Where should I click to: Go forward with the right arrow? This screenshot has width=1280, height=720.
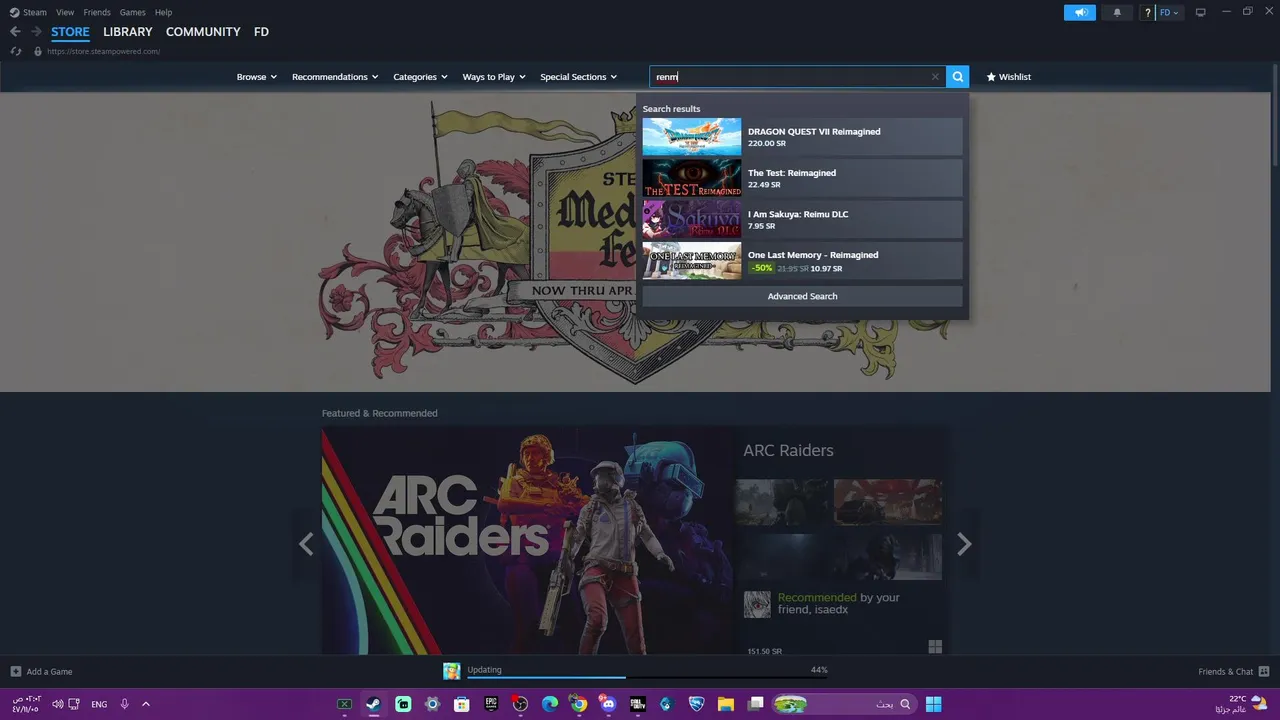point(36,32)
